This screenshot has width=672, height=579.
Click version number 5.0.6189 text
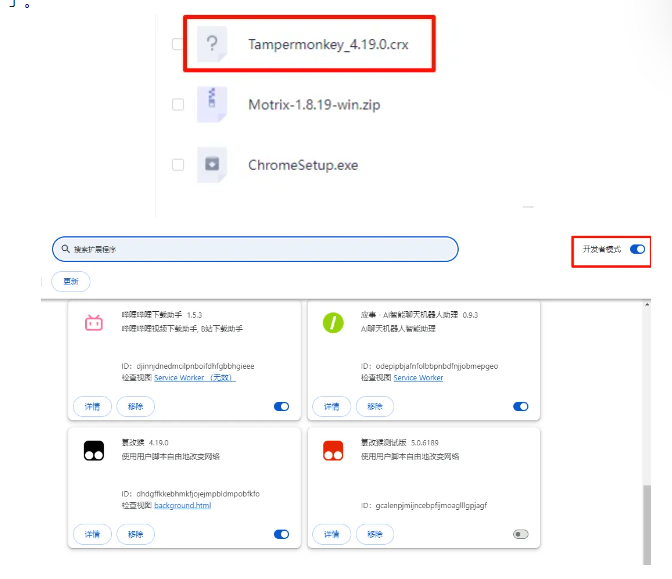pyautogui.click(x=425, y=443)
